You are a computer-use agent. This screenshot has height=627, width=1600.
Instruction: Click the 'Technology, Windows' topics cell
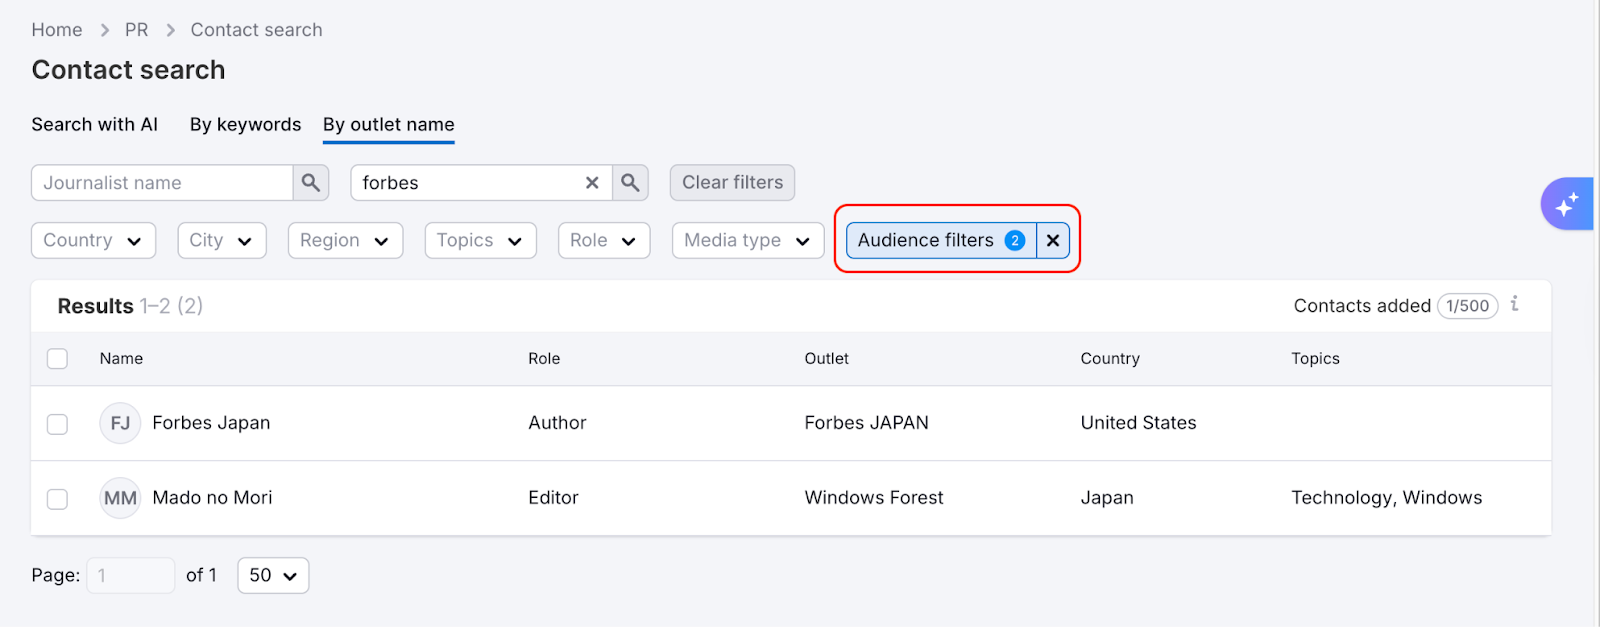pos(1387,498)
